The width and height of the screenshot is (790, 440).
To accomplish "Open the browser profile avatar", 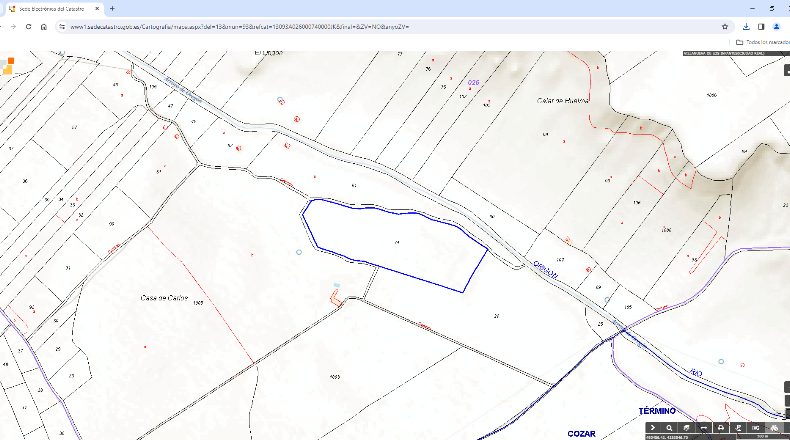I will [776, 27].
